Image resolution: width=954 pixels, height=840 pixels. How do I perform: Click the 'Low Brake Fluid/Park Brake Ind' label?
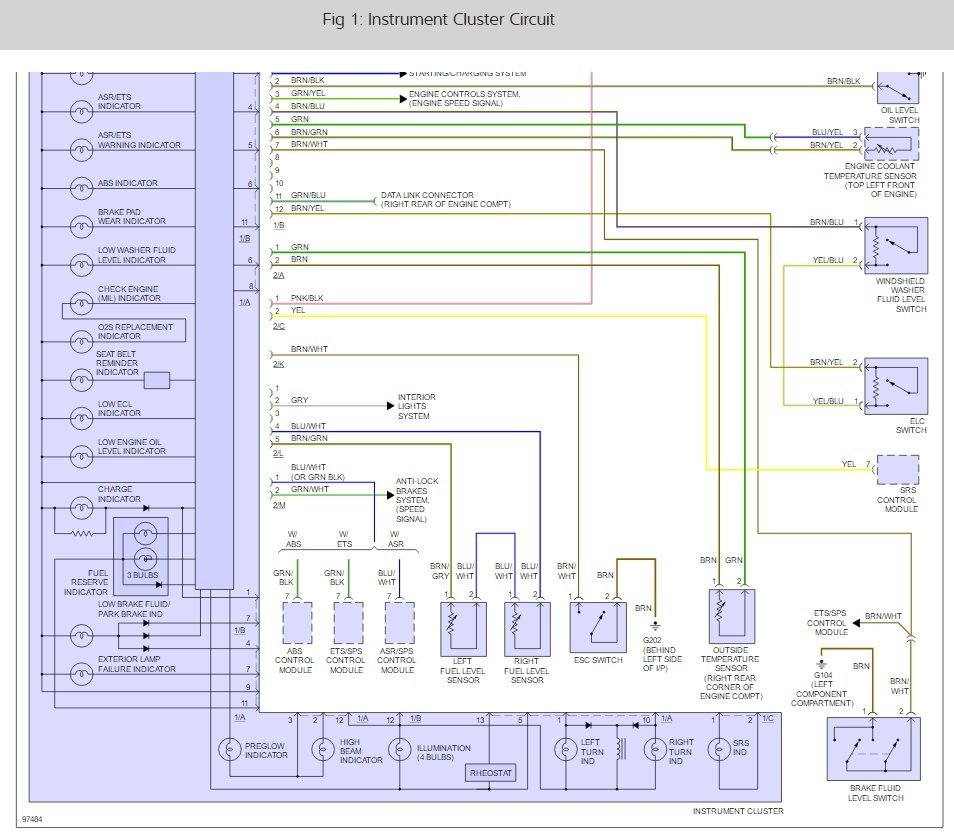(134, 609)
